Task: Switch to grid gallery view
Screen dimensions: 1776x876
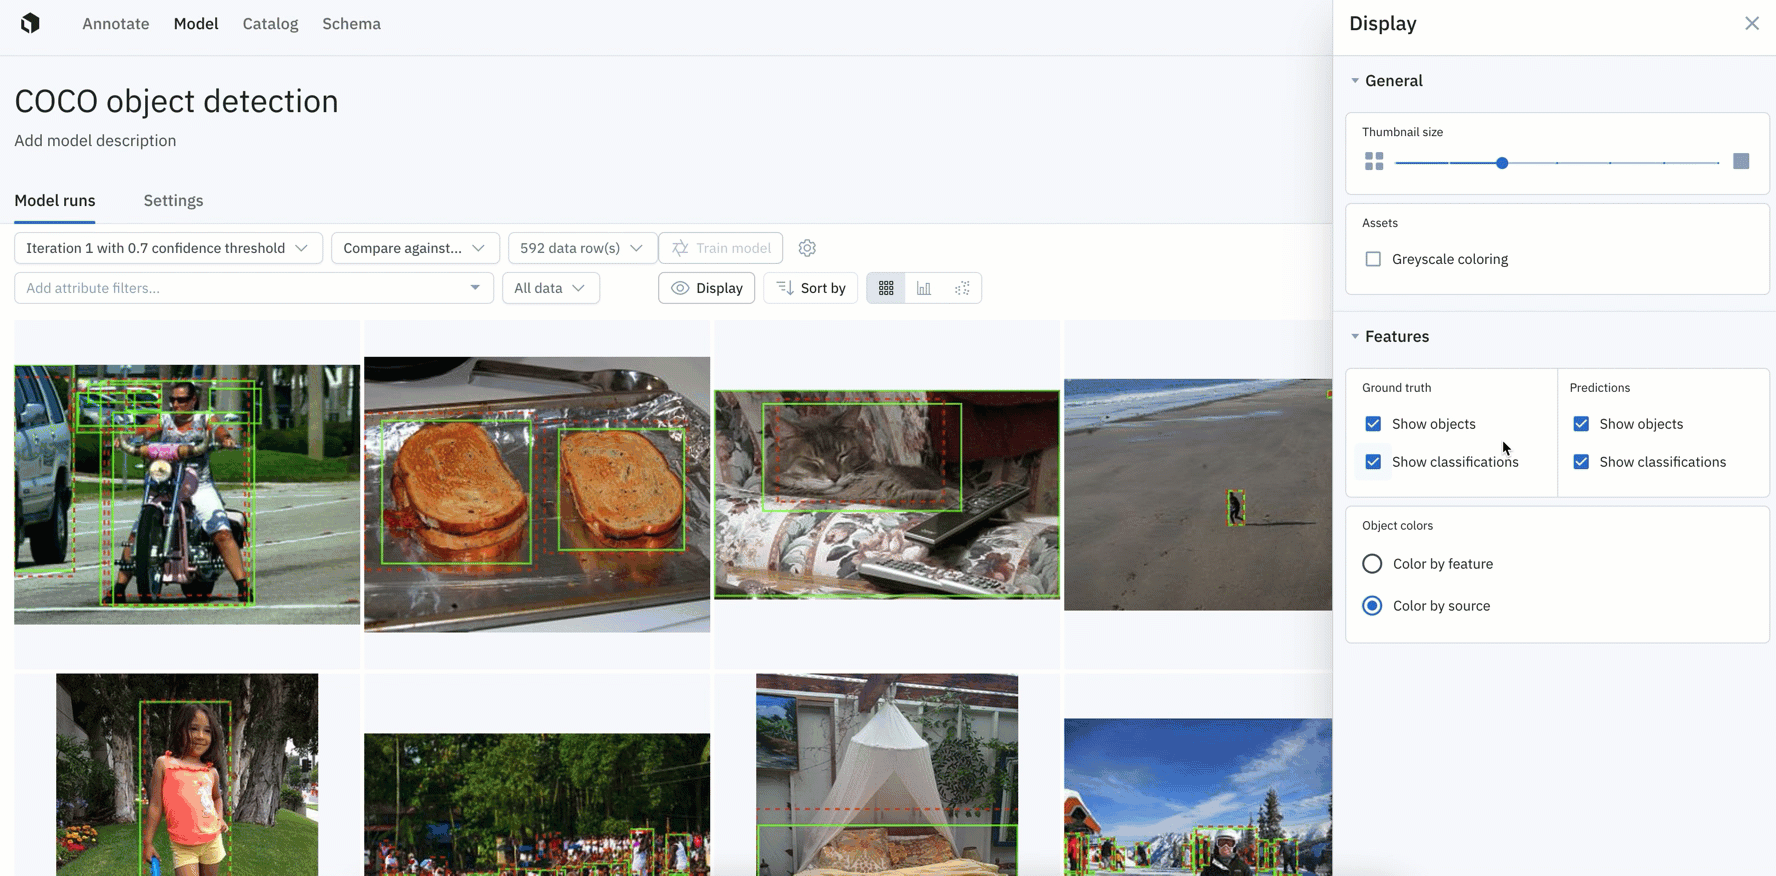Action: pos(886,288)
